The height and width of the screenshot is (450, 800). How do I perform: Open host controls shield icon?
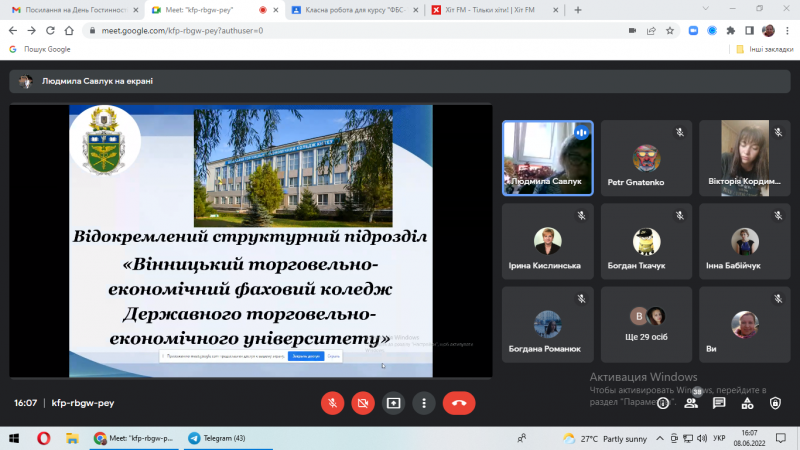coord(775,403)
